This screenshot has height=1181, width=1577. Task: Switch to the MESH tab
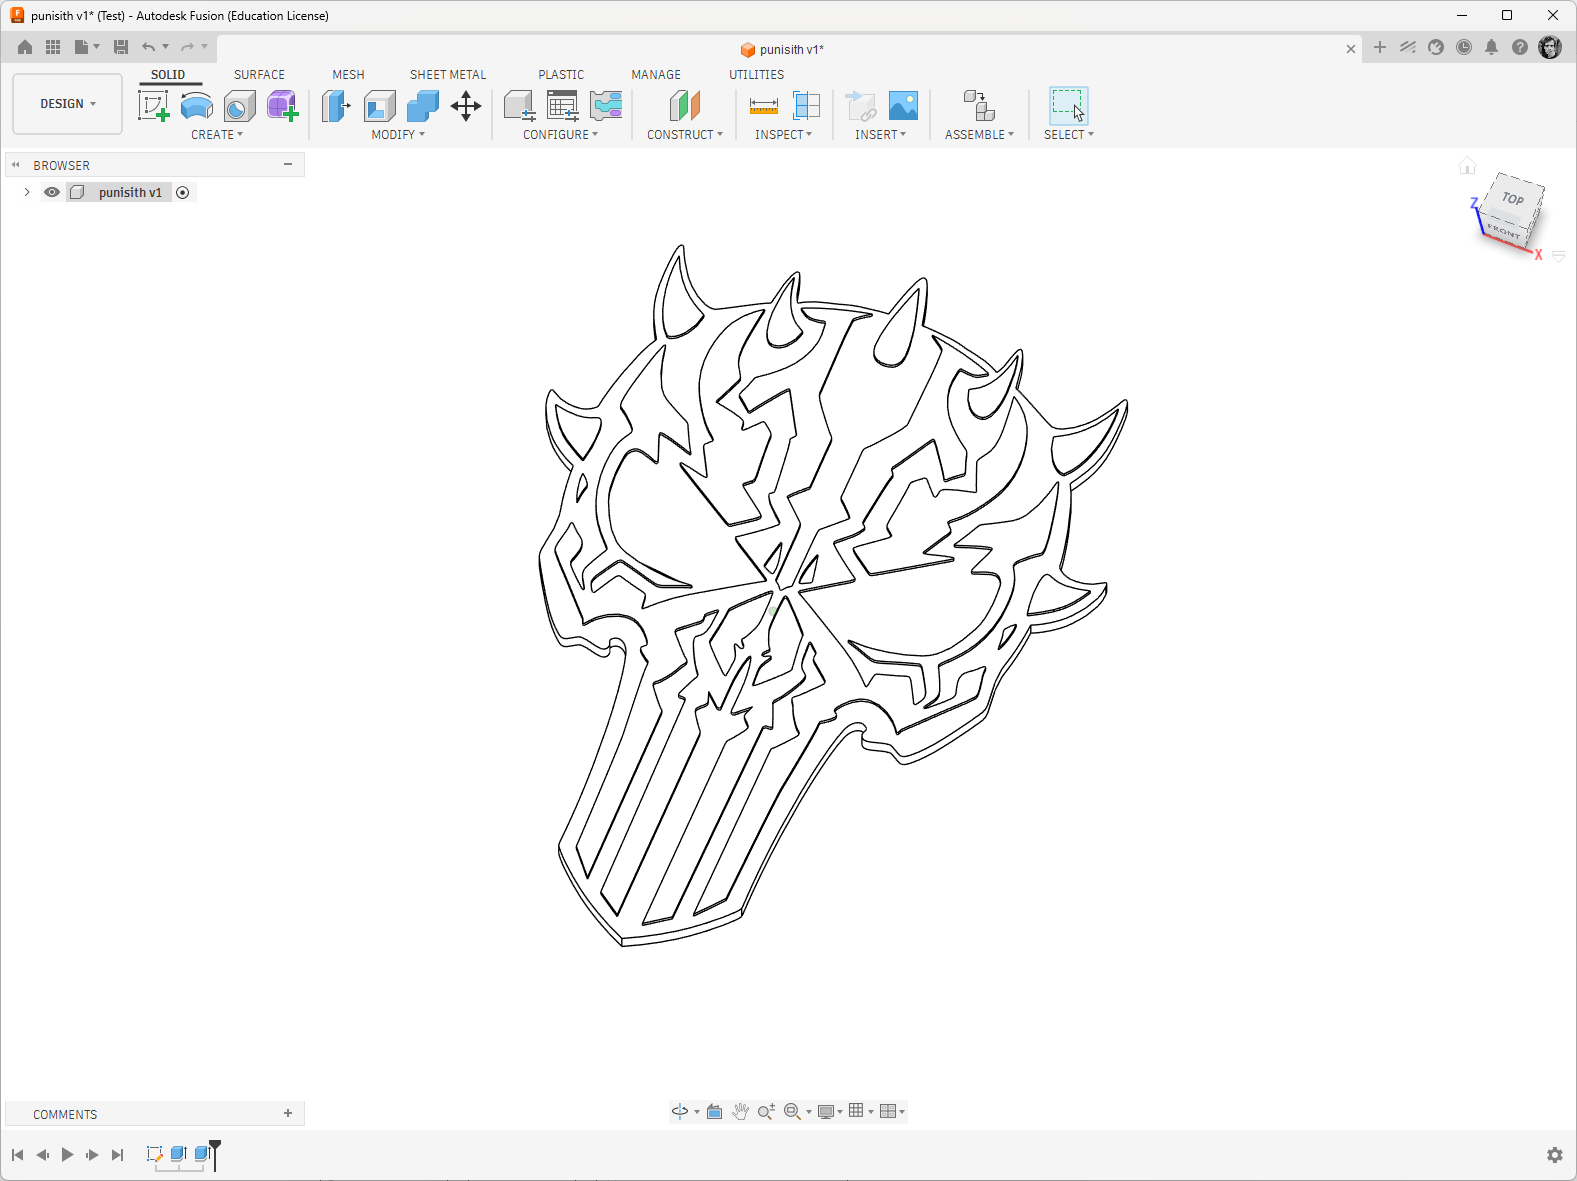pyautogui.click(x=348, y=75)
